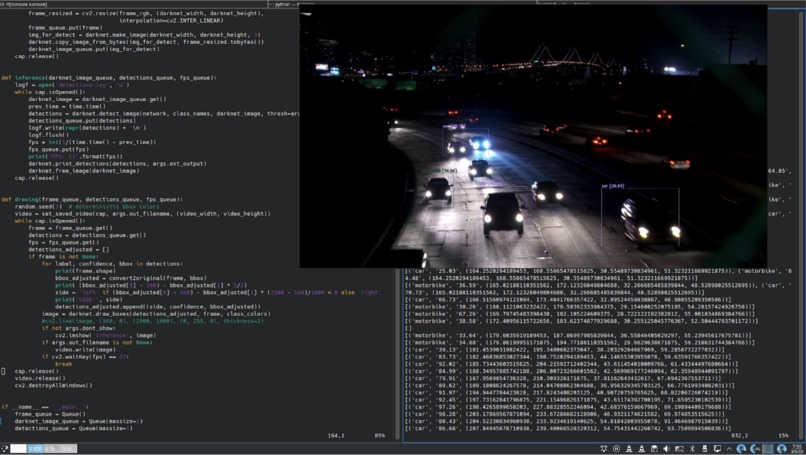This screenshot has height=455, width=806.
Task: Click output line with motorbike '33.64'
Action: point(578,335)
